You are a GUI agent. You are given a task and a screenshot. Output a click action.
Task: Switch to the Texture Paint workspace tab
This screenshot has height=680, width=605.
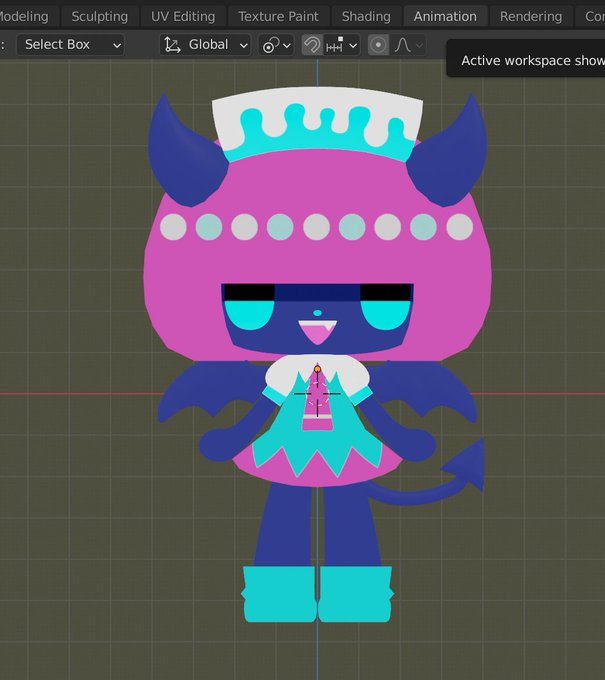coord(278,16)
